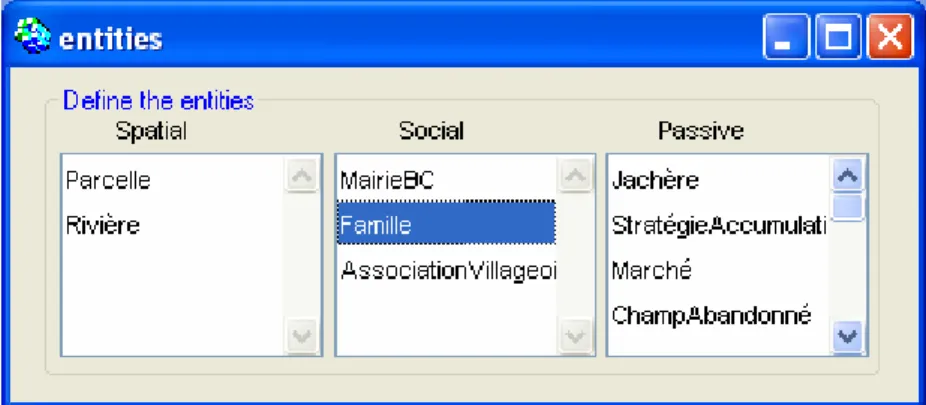Click the Passive list scrollbar thumb
The width and height of the screenshot is (926, 405).
tap(848, 207)
